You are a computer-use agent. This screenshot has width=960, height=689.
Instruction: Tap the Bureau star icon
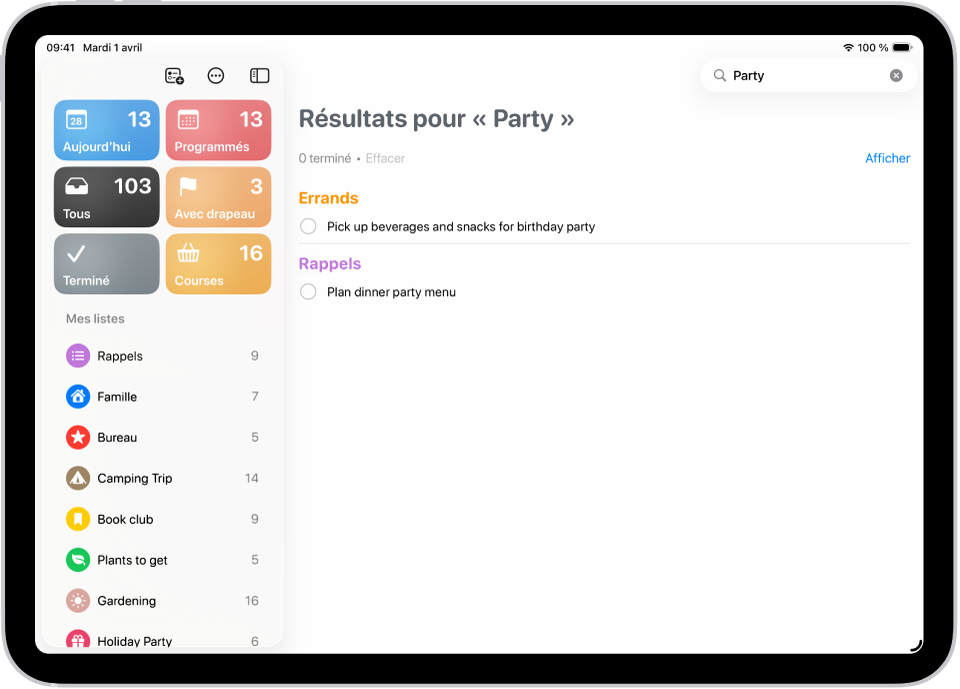pyautogui.click(x=78, y=437)
